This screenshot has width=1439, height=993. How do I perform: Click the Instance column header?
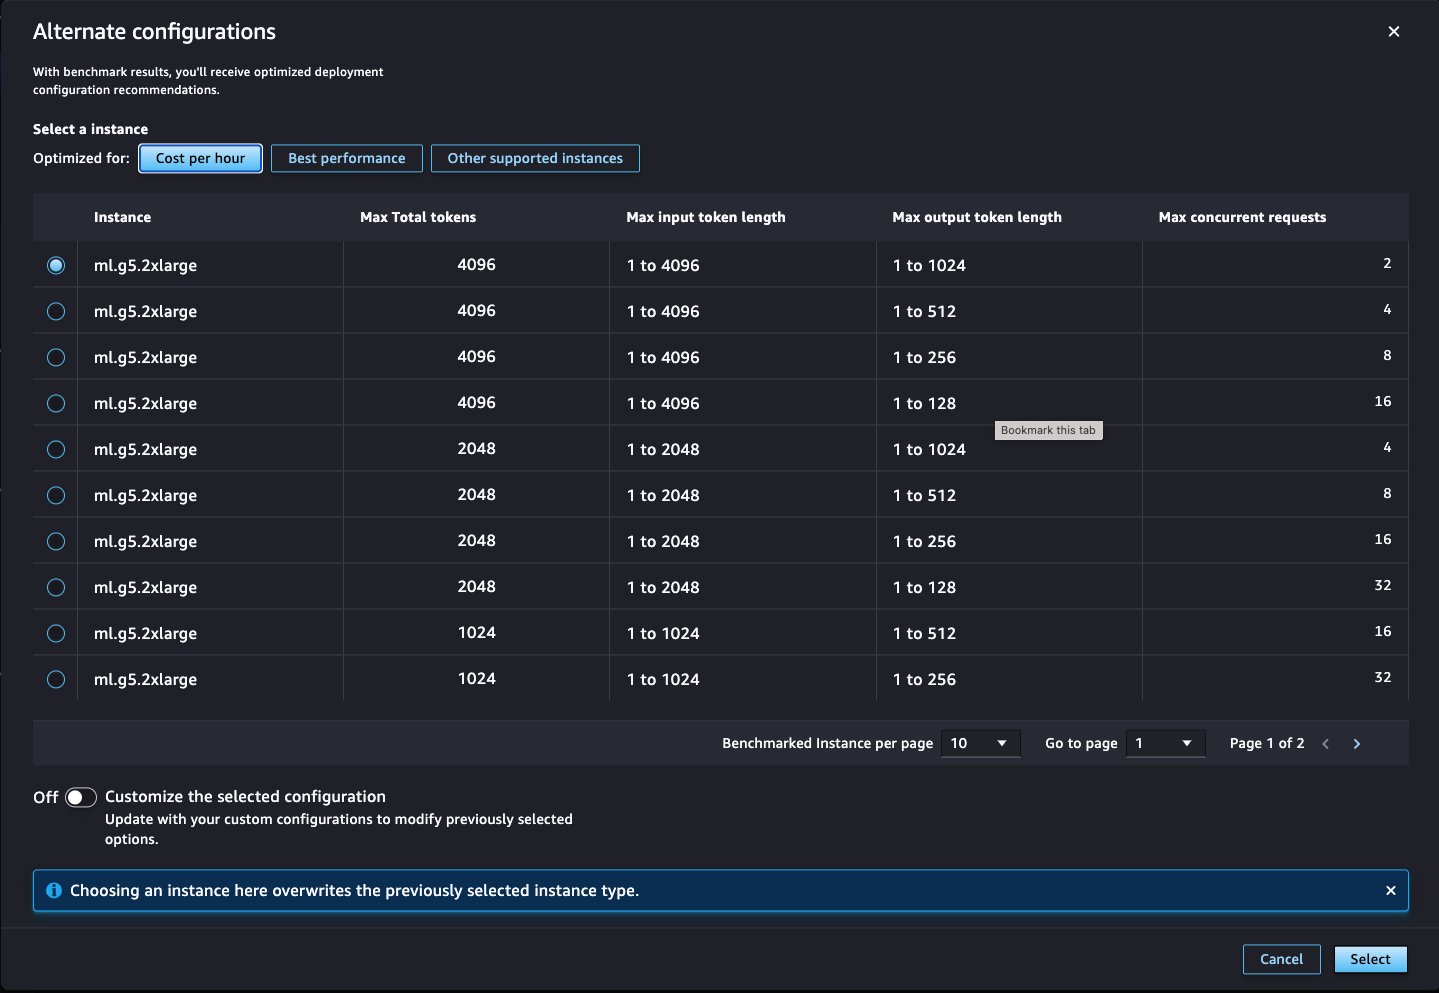tap(122, 217)
